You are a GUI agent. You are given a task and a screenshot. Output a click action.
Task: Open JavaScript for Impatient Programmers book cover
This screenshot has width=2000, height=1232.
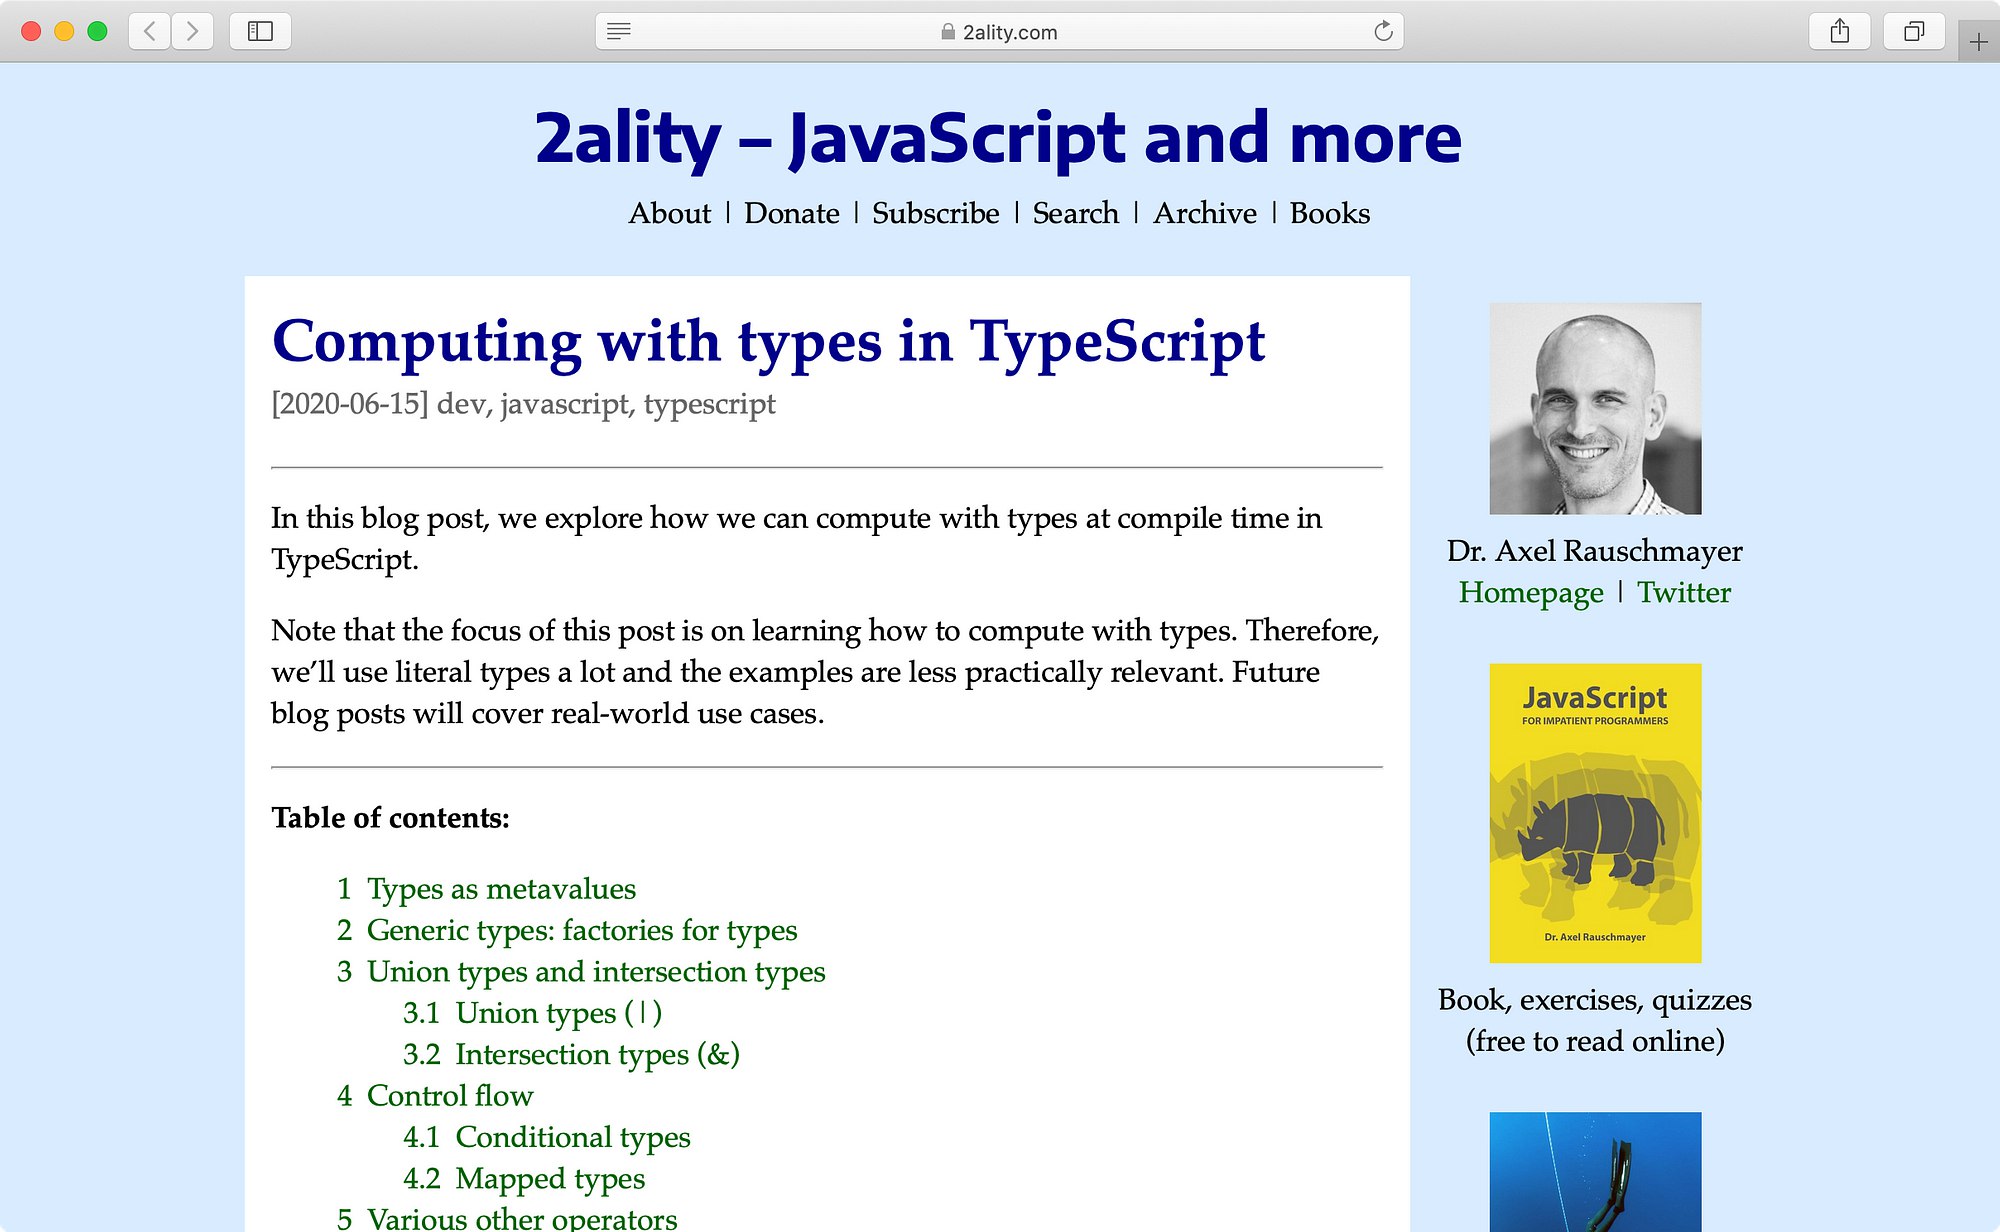click(1595, 813)
